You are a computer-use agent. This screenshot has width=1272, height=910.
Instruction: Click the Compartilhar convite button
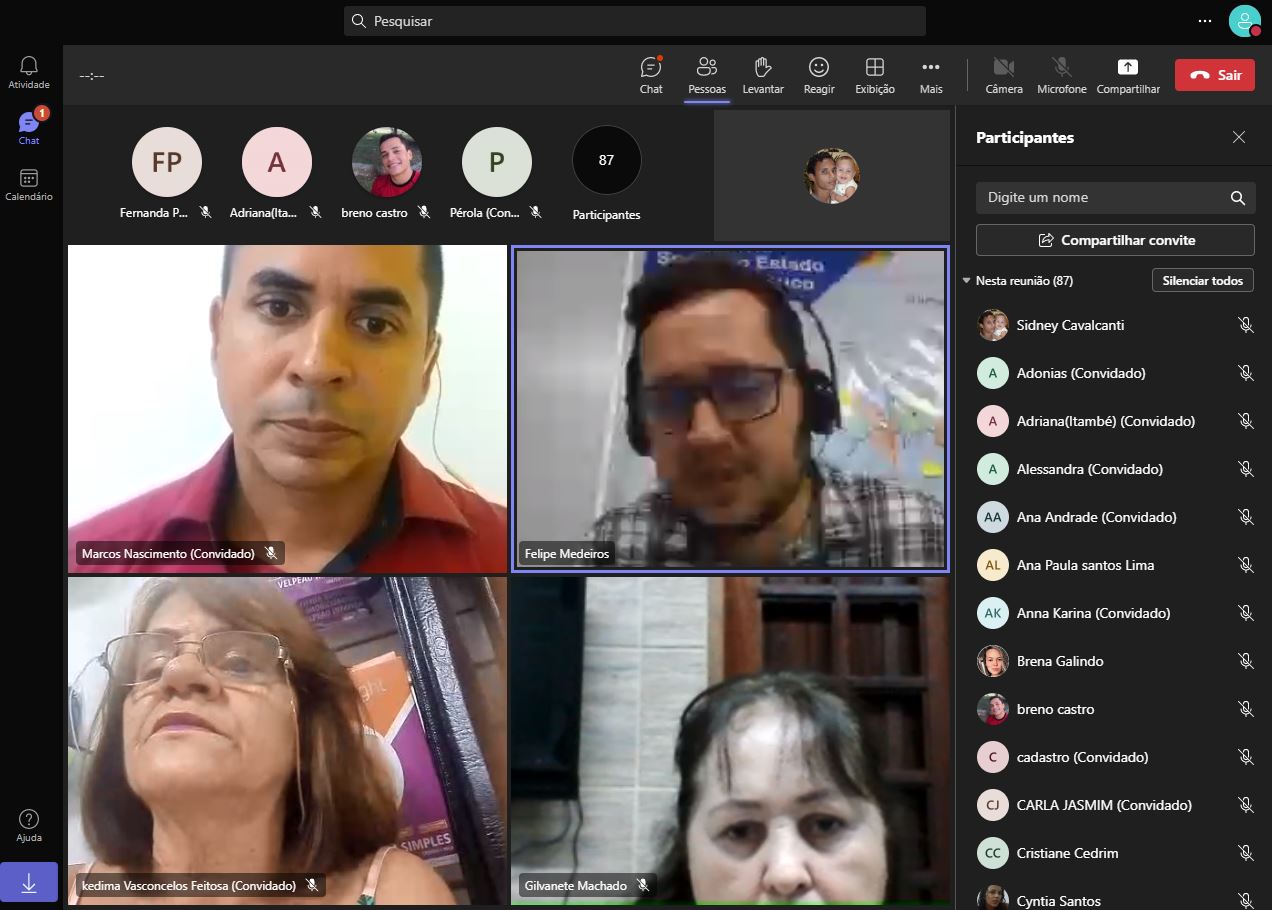(x=1115, y=240)
